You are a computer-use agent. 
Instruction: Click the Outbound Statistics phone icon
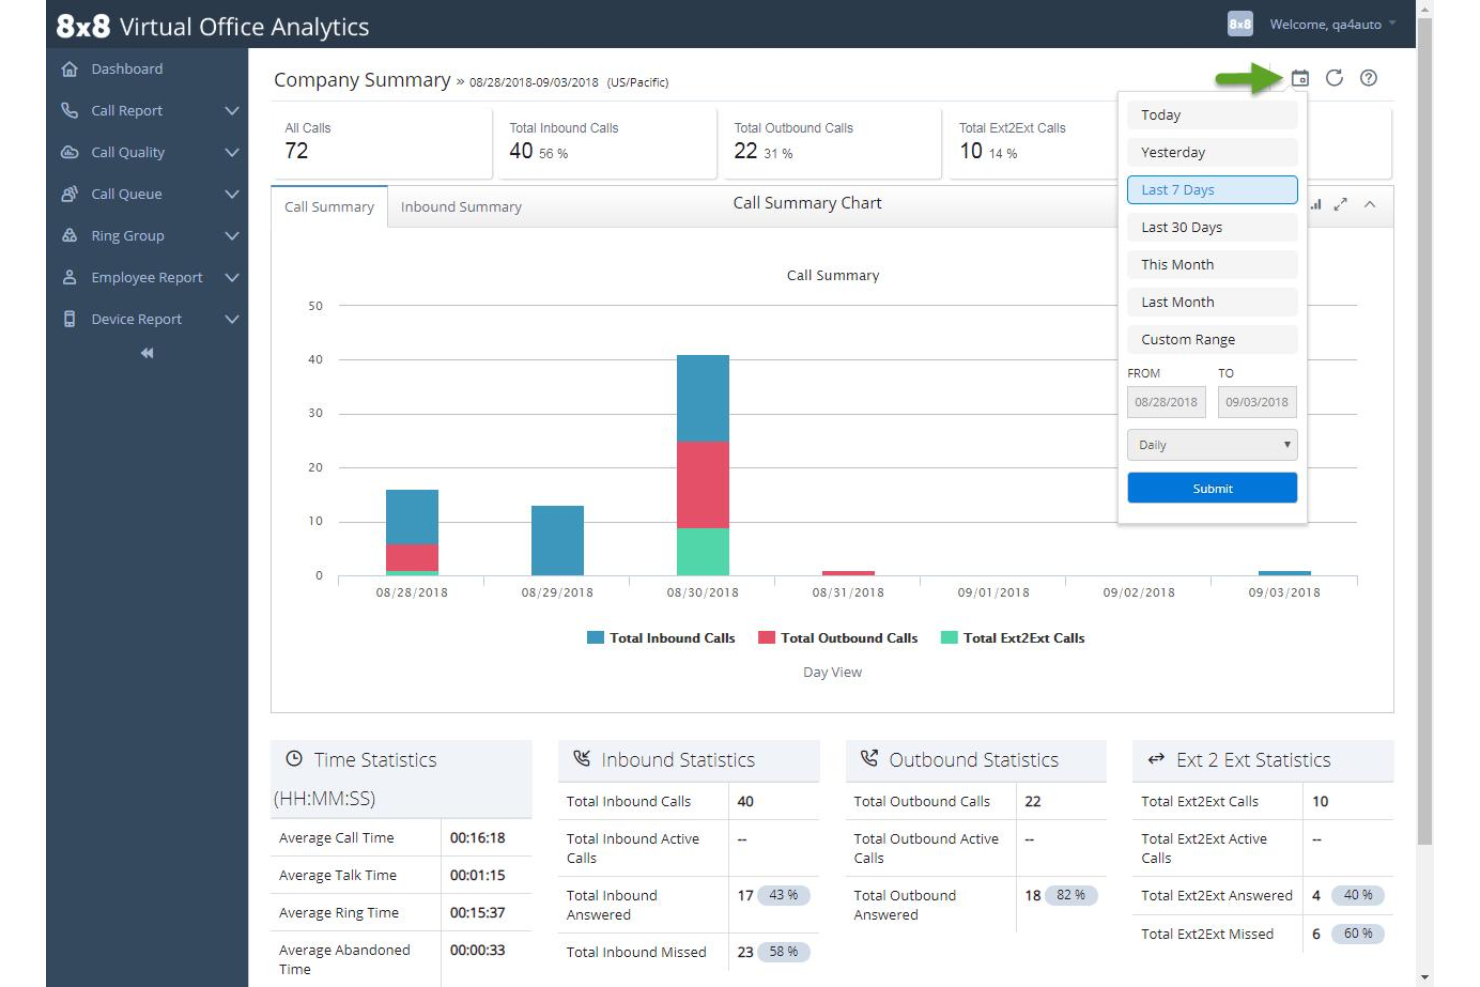pos(869,759)
